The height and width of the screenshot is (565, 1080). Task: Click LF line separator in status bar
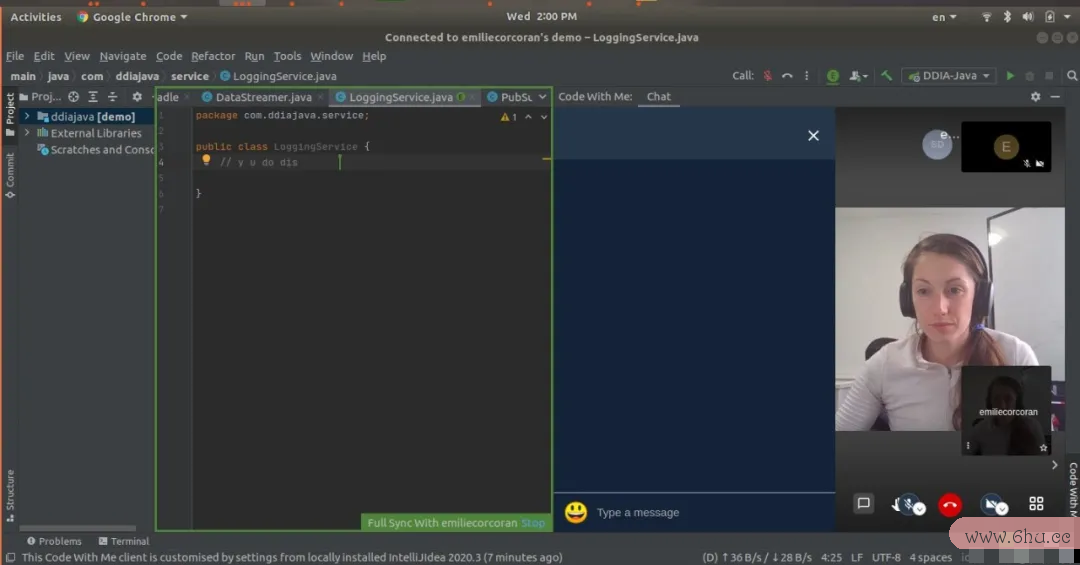(x=857, y=557)
